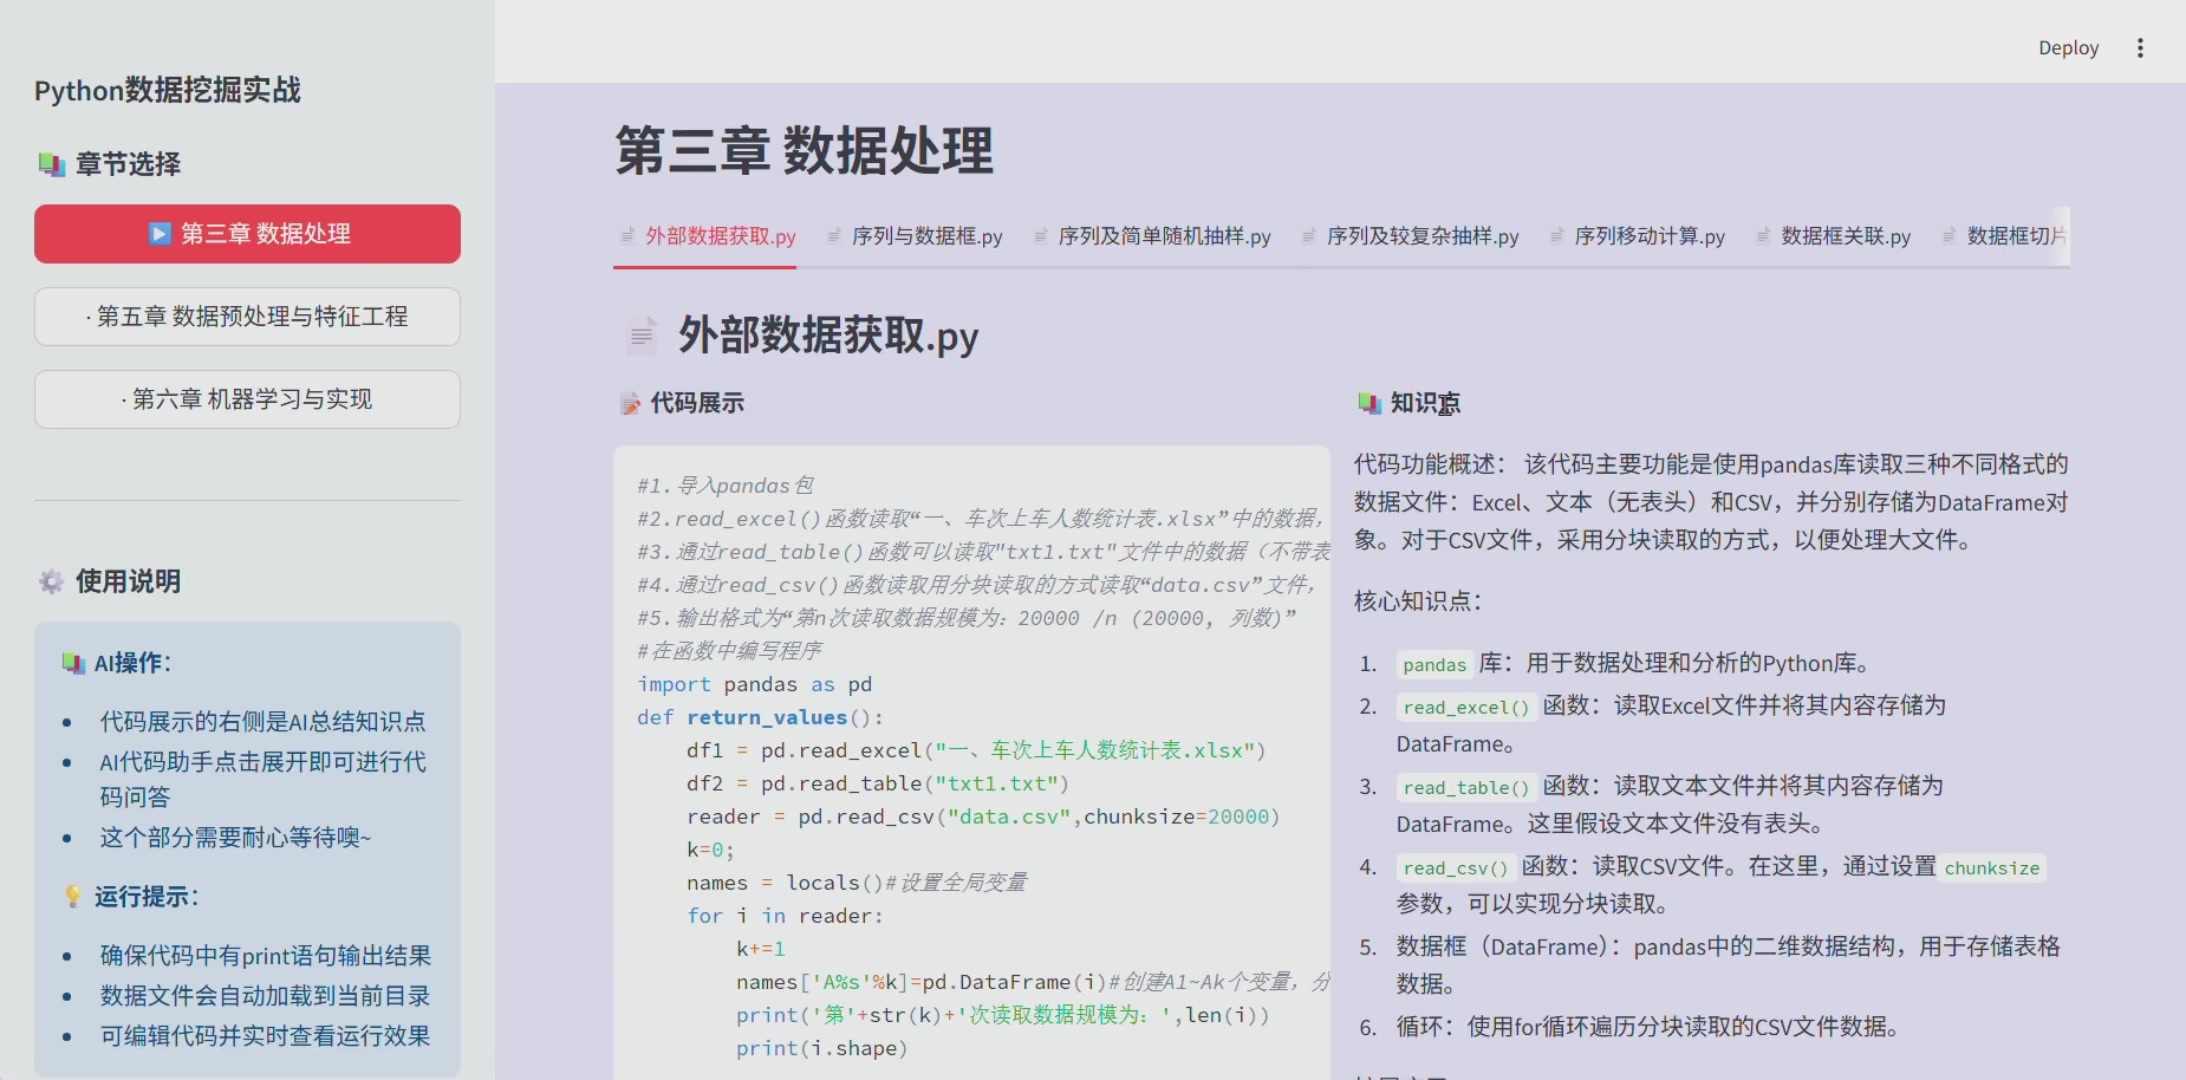The height and width of the screenshot is (1080, 2186).
Task: Click the memo icon beside 代码展示
Action: point(630,404)
